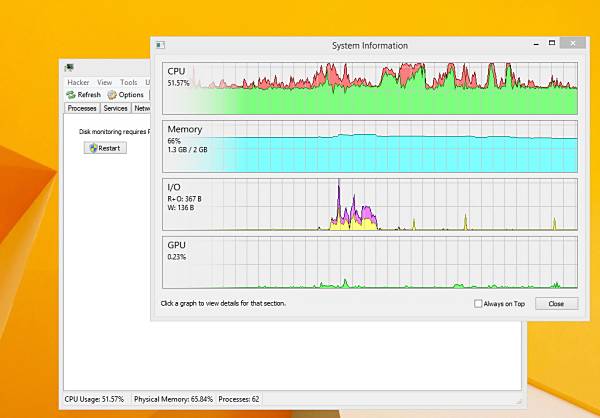Open CPU graph details

pos(370,88)
